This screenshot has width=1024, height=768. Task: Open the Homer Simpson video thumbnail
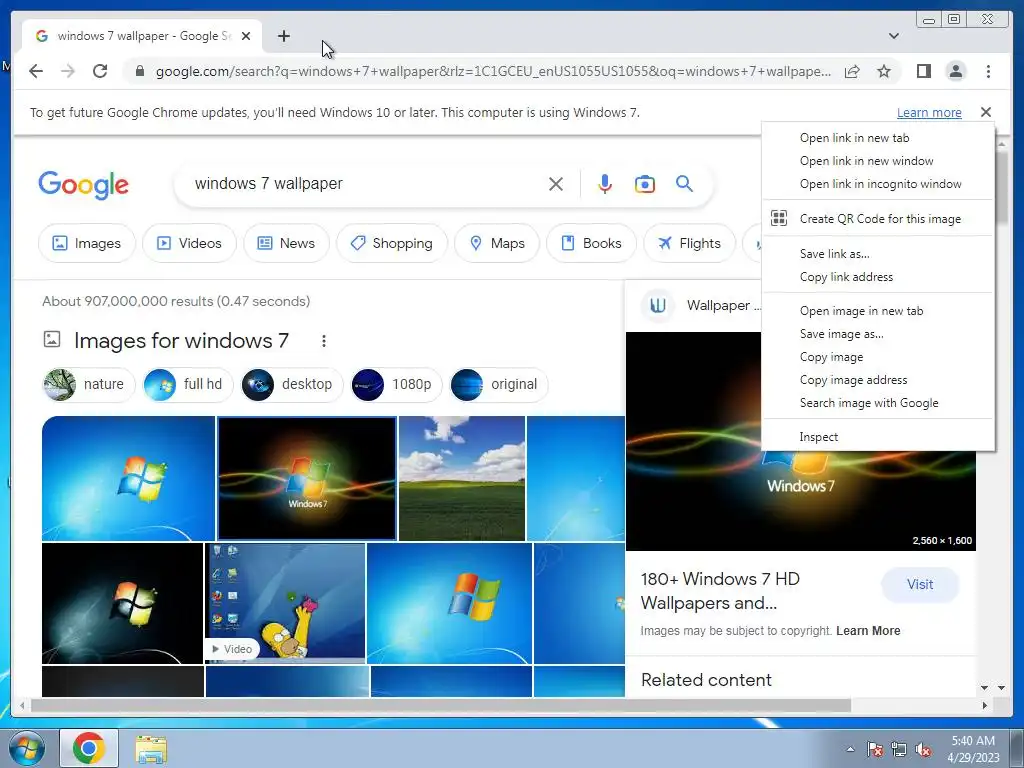(x=285, y=603)
